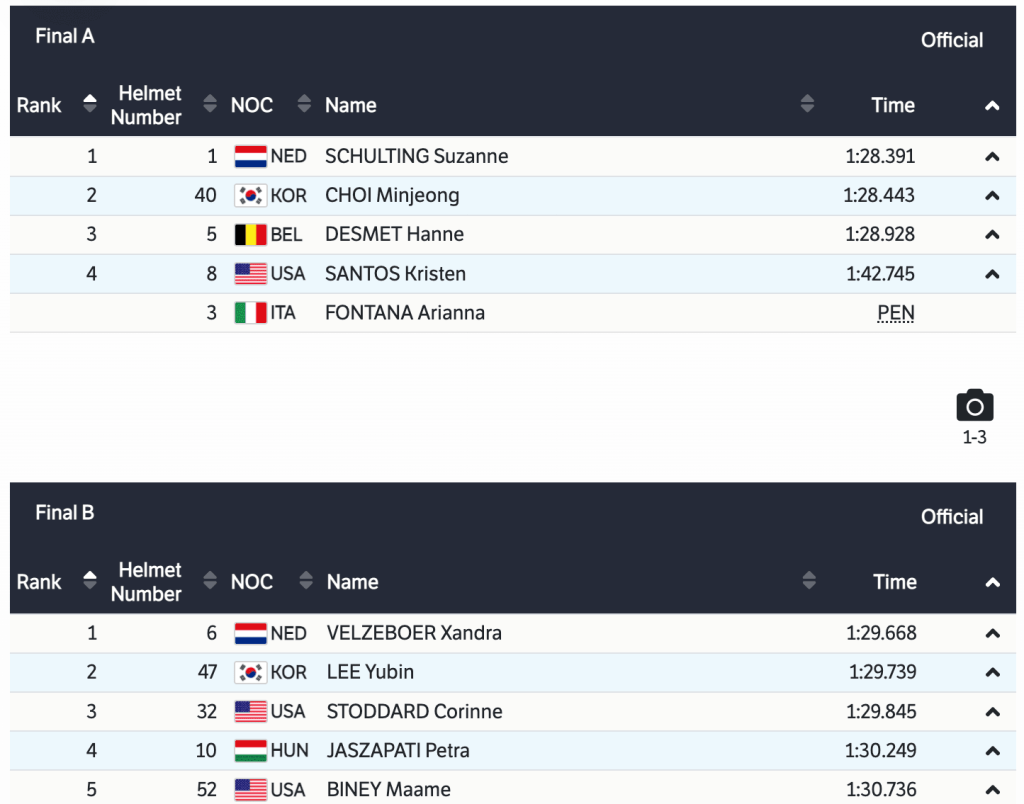Click the Netherlands flag beside SCHULTING Suzanne
Viewport: 1024px width, 804px height.
point(250,157)
